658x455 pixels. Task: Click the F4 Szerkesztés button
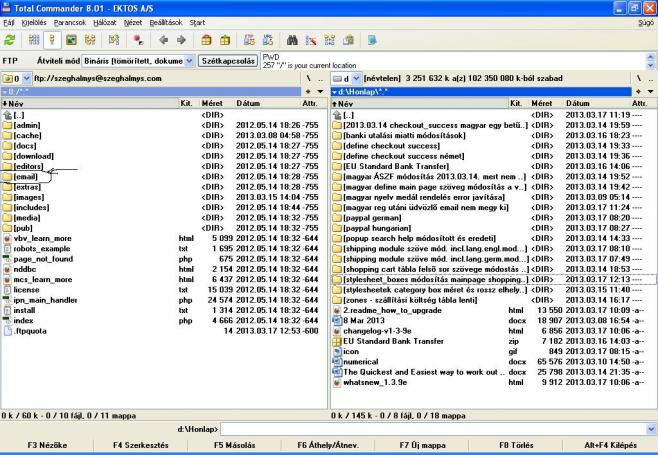click(141, 445)
